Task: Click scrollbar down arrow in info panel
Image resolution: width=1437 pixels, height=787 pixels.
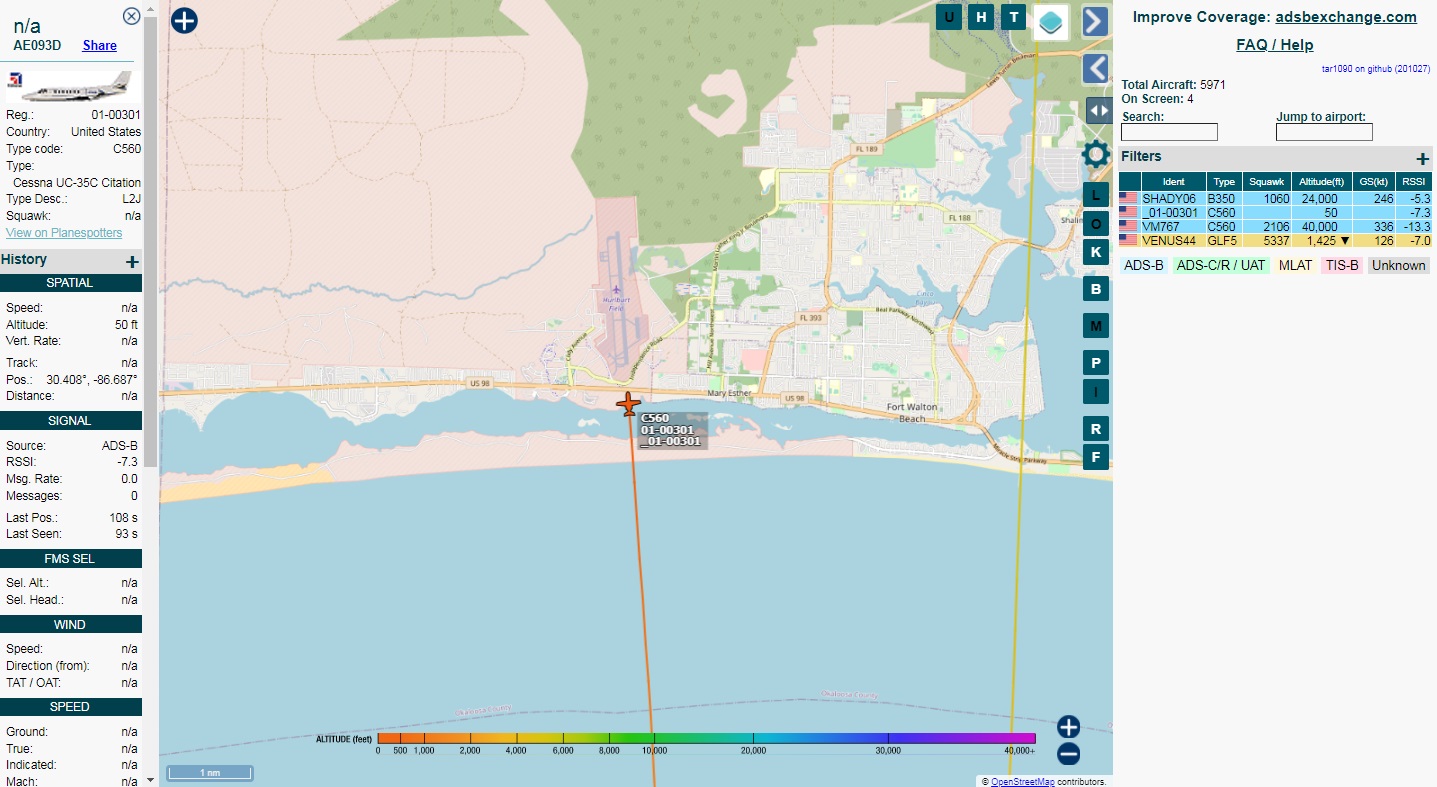Action: coord(150,779)
